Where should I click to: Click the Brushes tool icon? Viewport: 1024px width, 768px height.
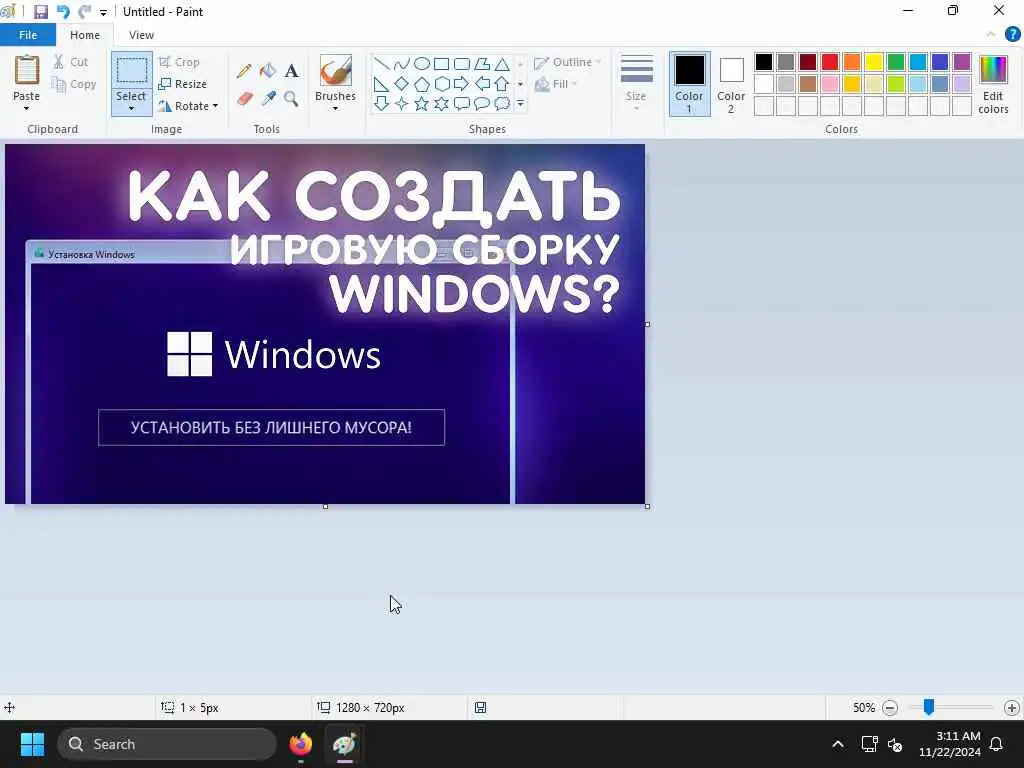(336, 71)
